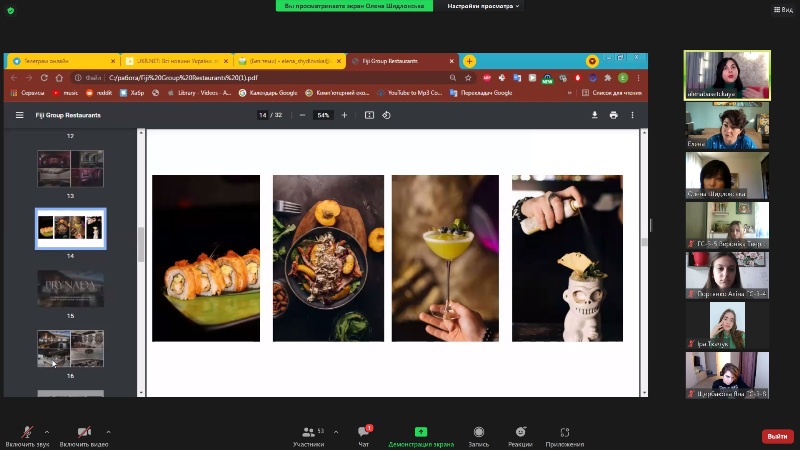The image size is (800, 450).
Task: Open Zoom Participants panel
Action: [309, 437]
